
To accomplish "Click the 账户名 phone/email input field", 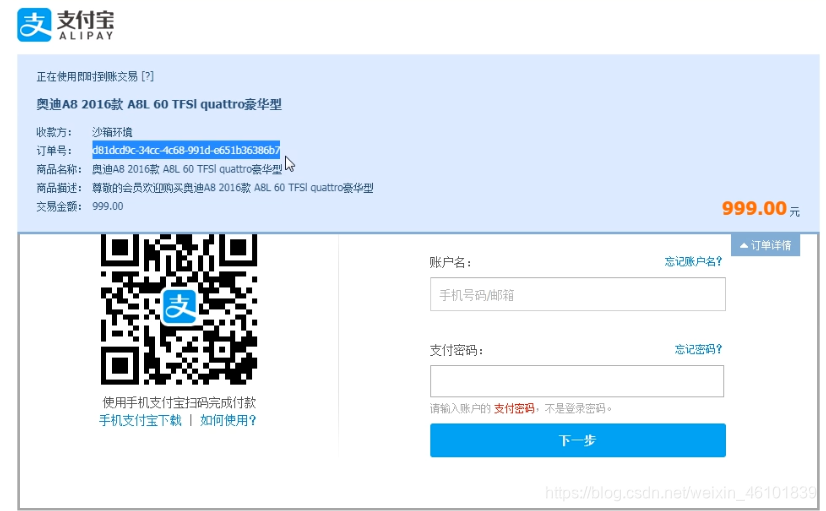I will tap(577, 294).
